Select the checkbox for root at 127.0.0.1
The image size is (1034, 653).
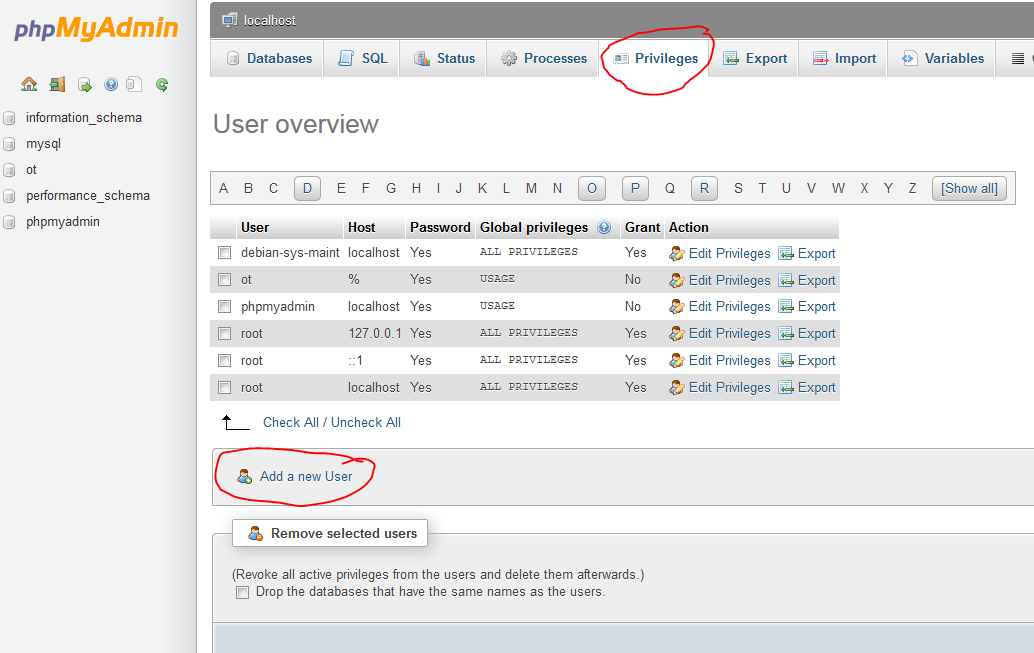click(x=225, y=334)
